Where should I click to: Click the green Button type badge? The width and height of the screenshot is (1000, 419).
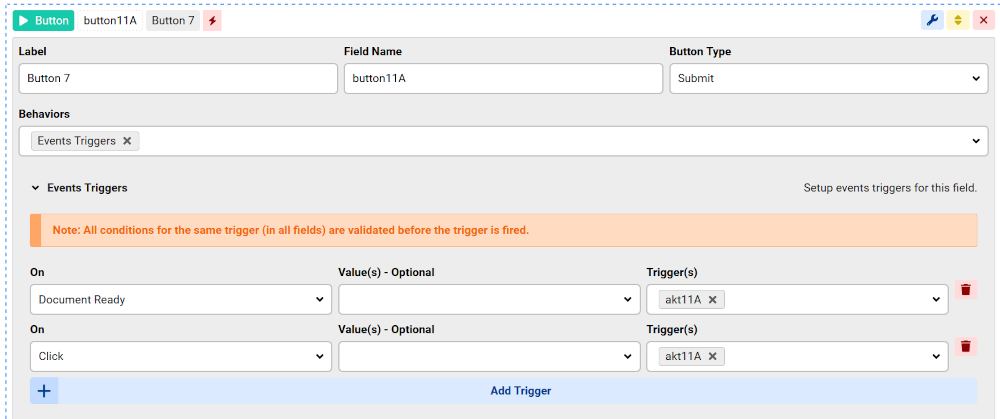click(43, 20)
